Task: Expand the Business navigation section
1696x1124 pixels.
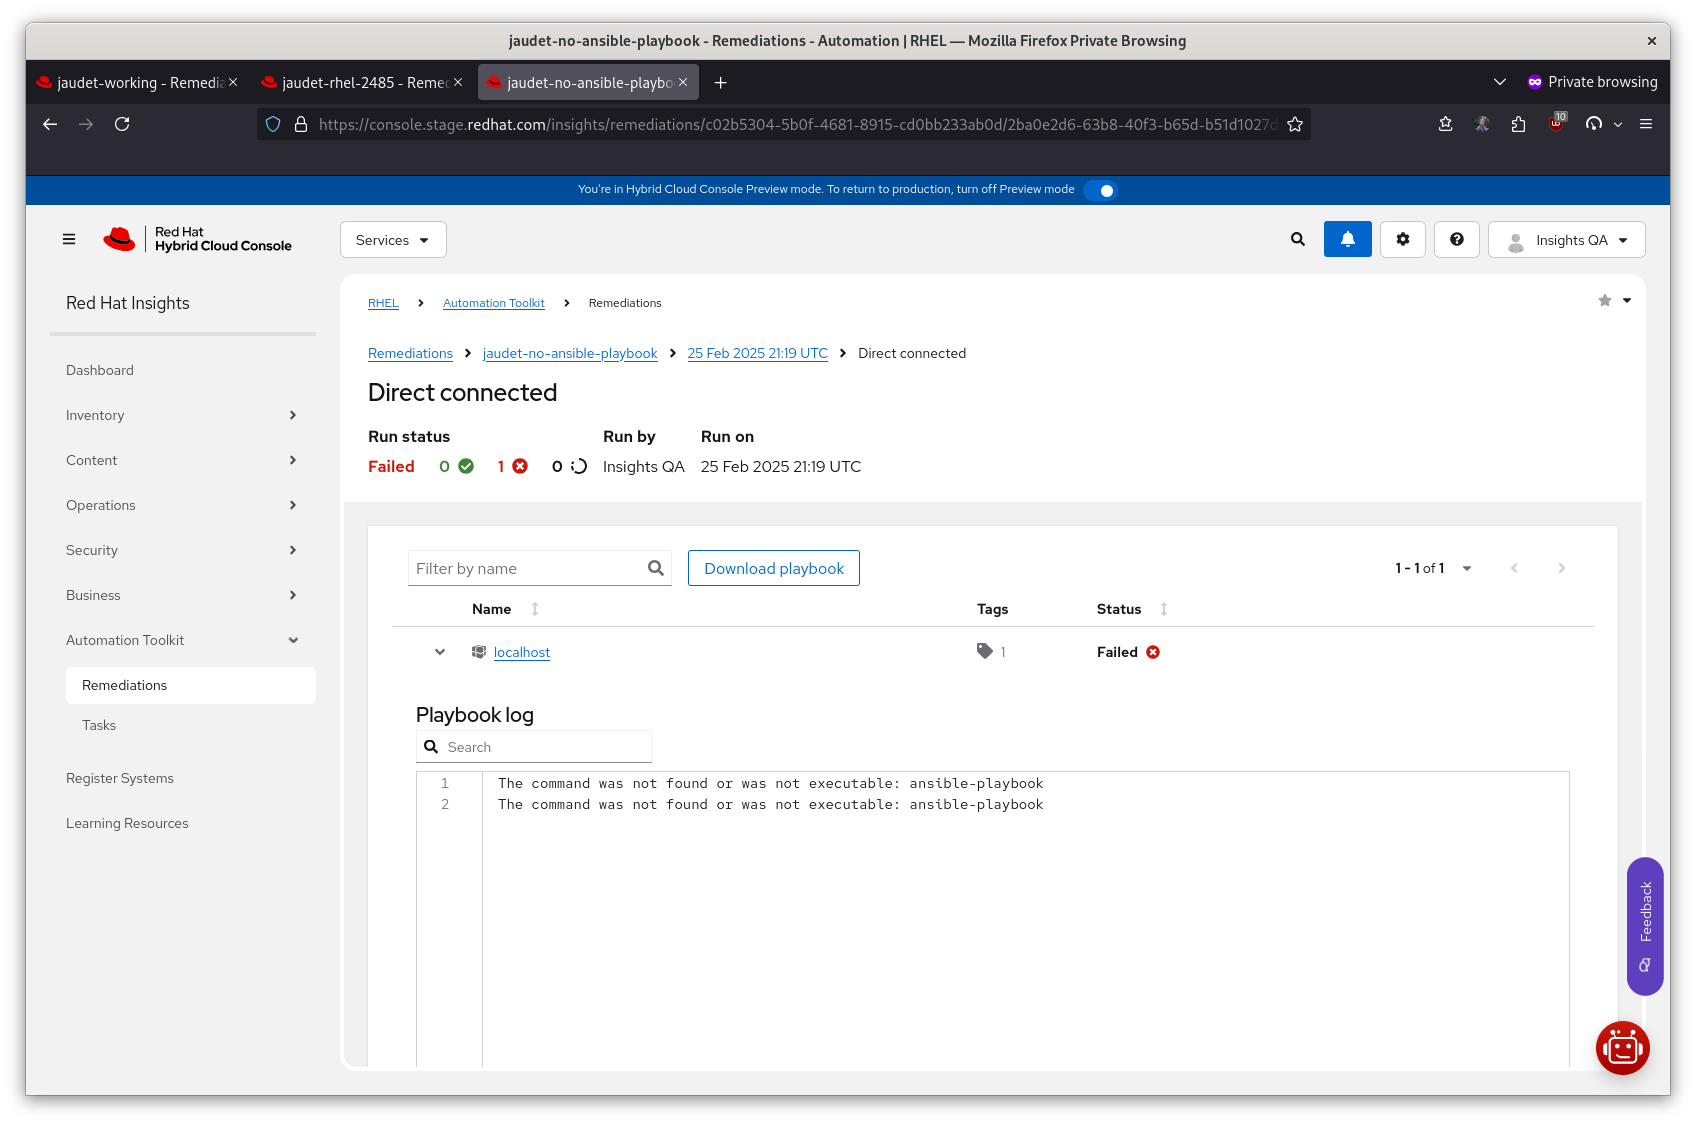Action: click(x=182, y=595)
